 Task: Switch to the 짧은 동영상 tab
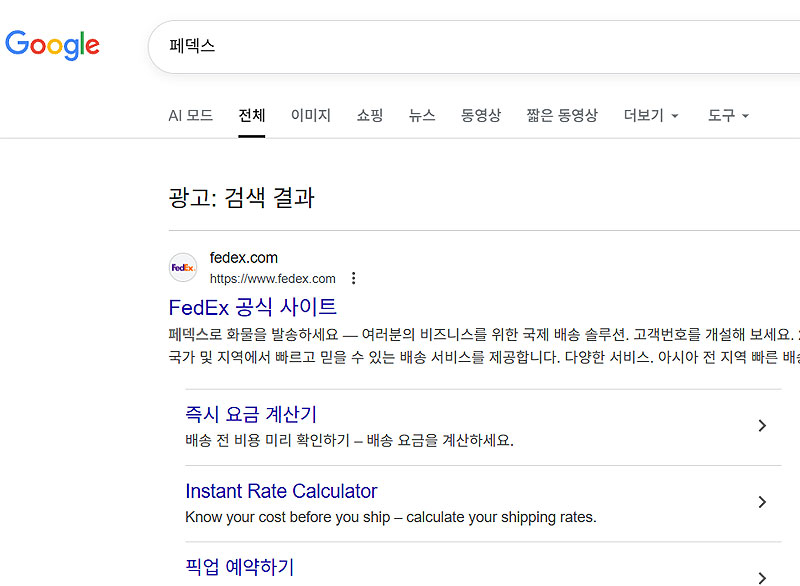562,115
